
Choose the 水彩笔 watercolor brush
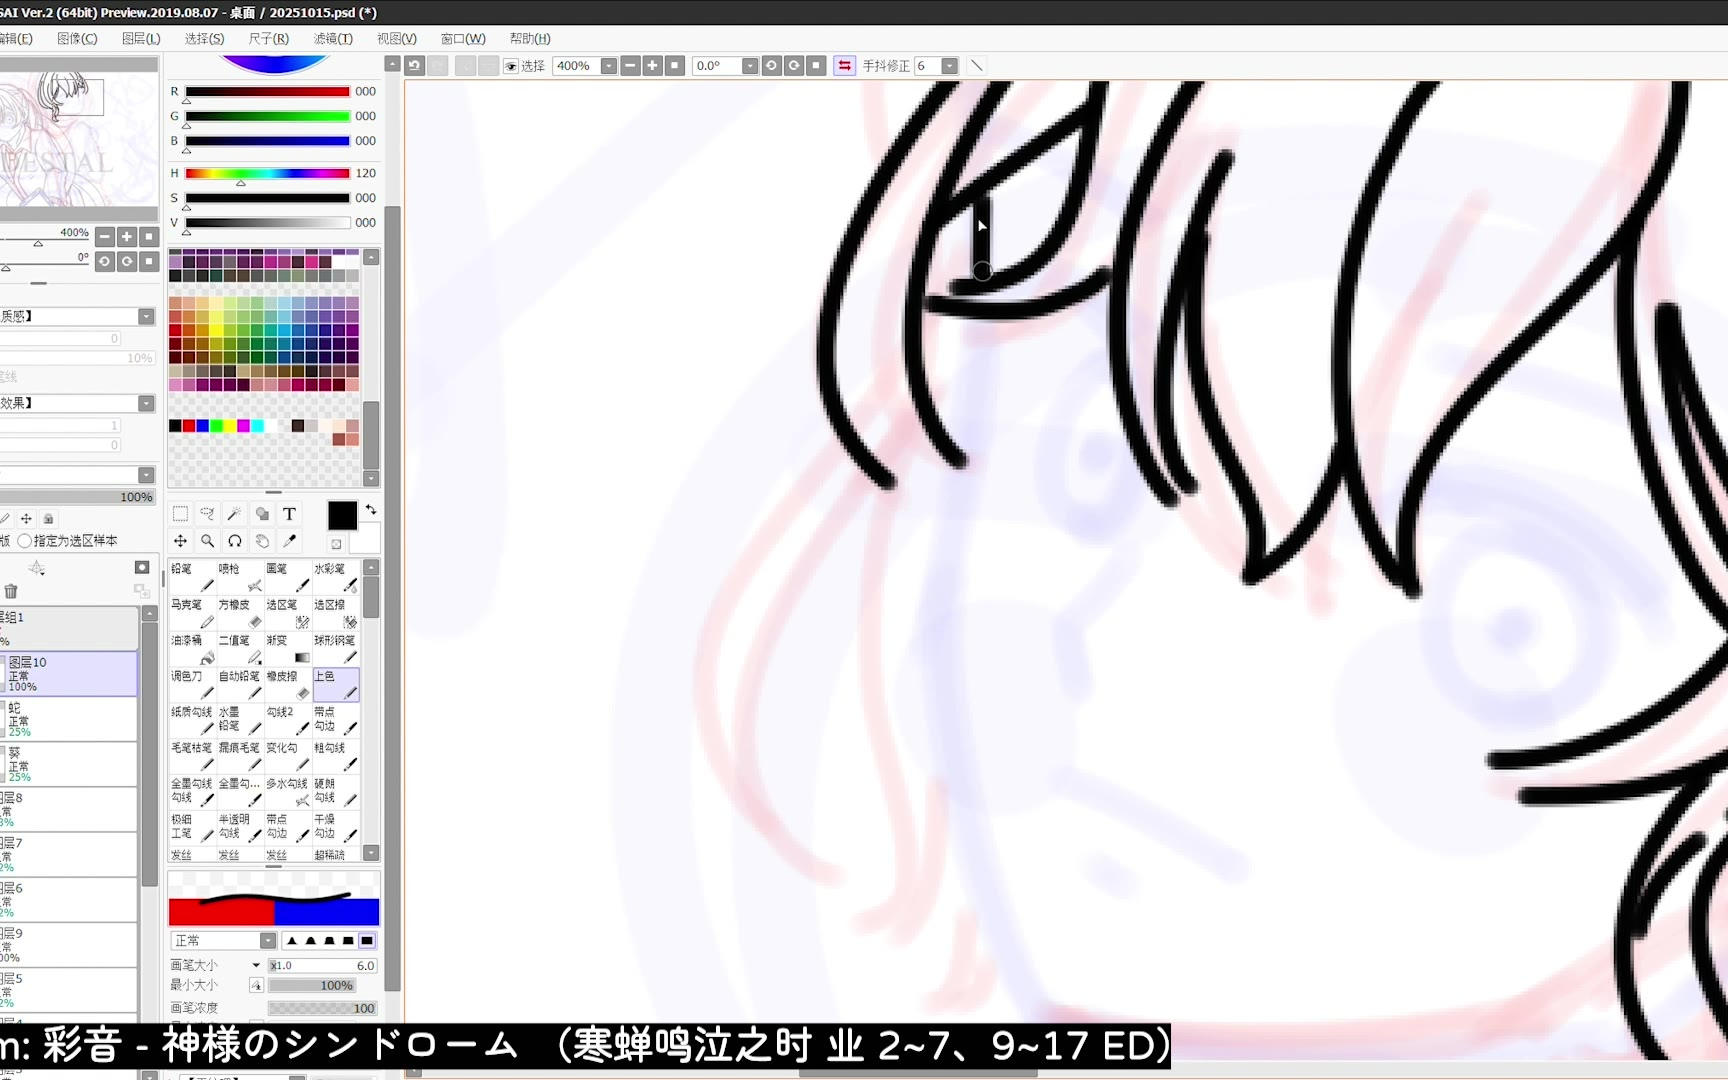point(336,577)
